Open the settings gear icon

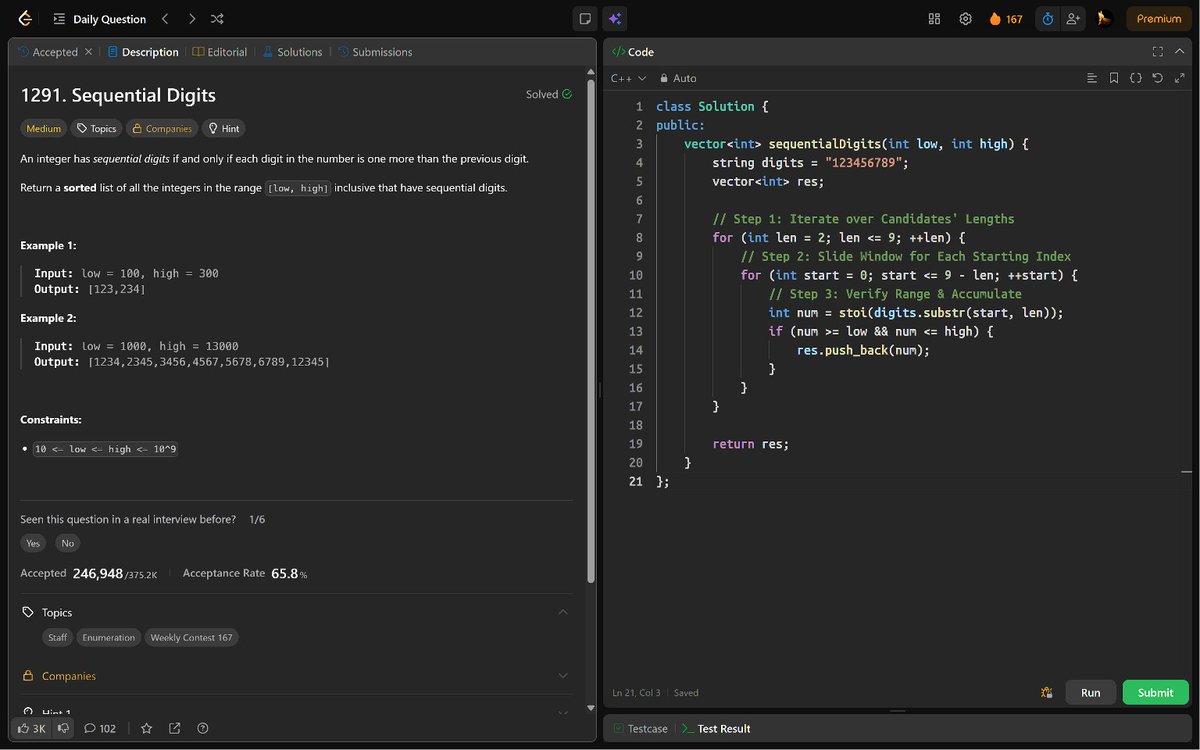965,19
